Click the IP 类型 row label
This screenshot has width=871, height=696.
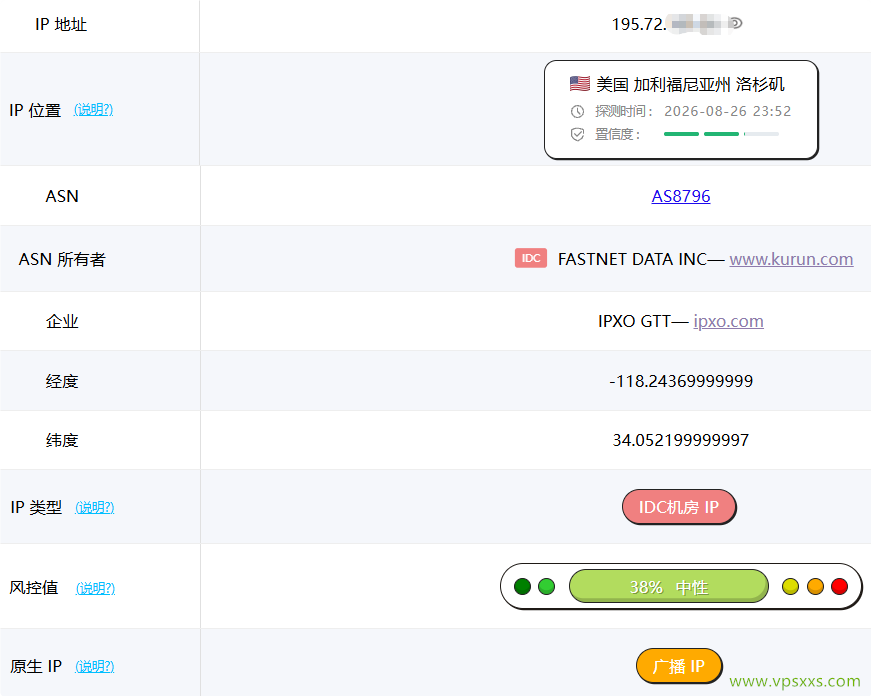(x=36, y=507)
